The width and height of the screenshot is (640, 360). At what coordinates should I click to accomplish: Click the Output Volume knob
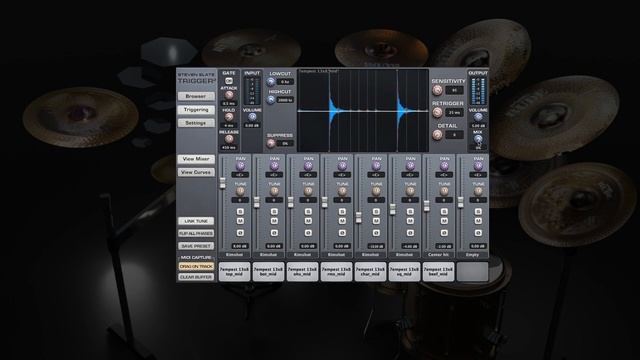coord(478,117)
